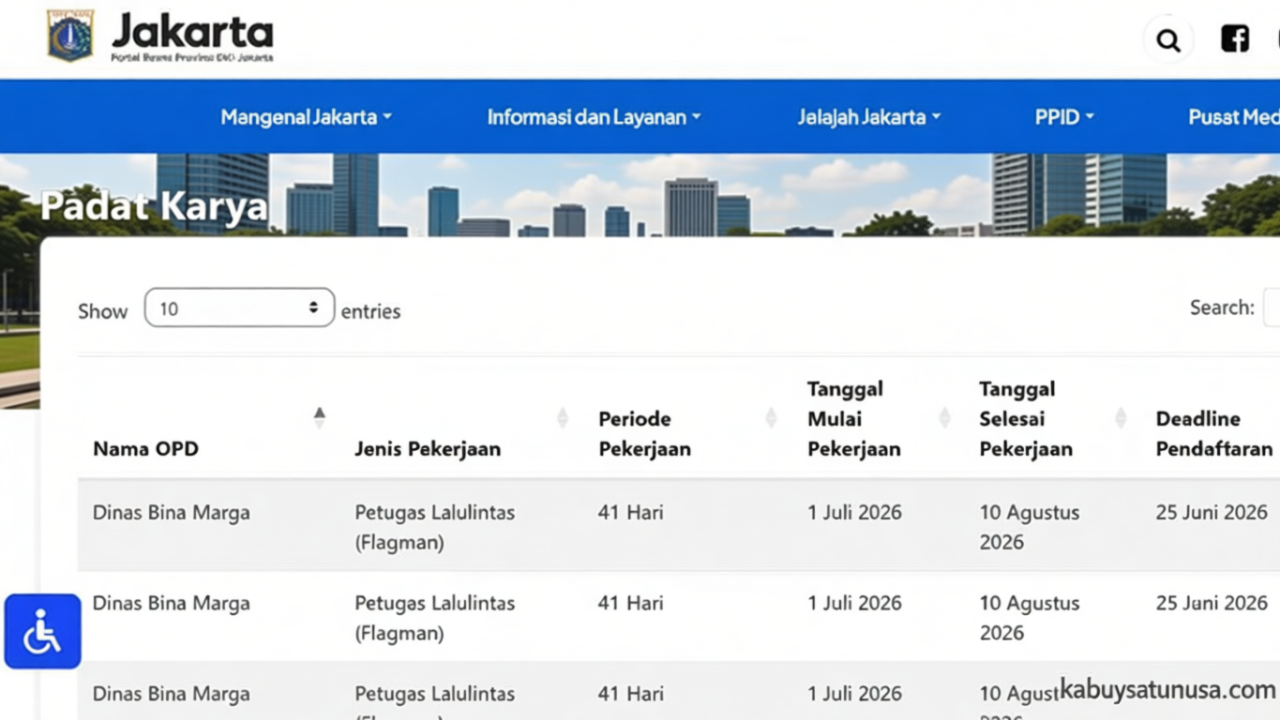Open Pusat Media menu item

1234,117
